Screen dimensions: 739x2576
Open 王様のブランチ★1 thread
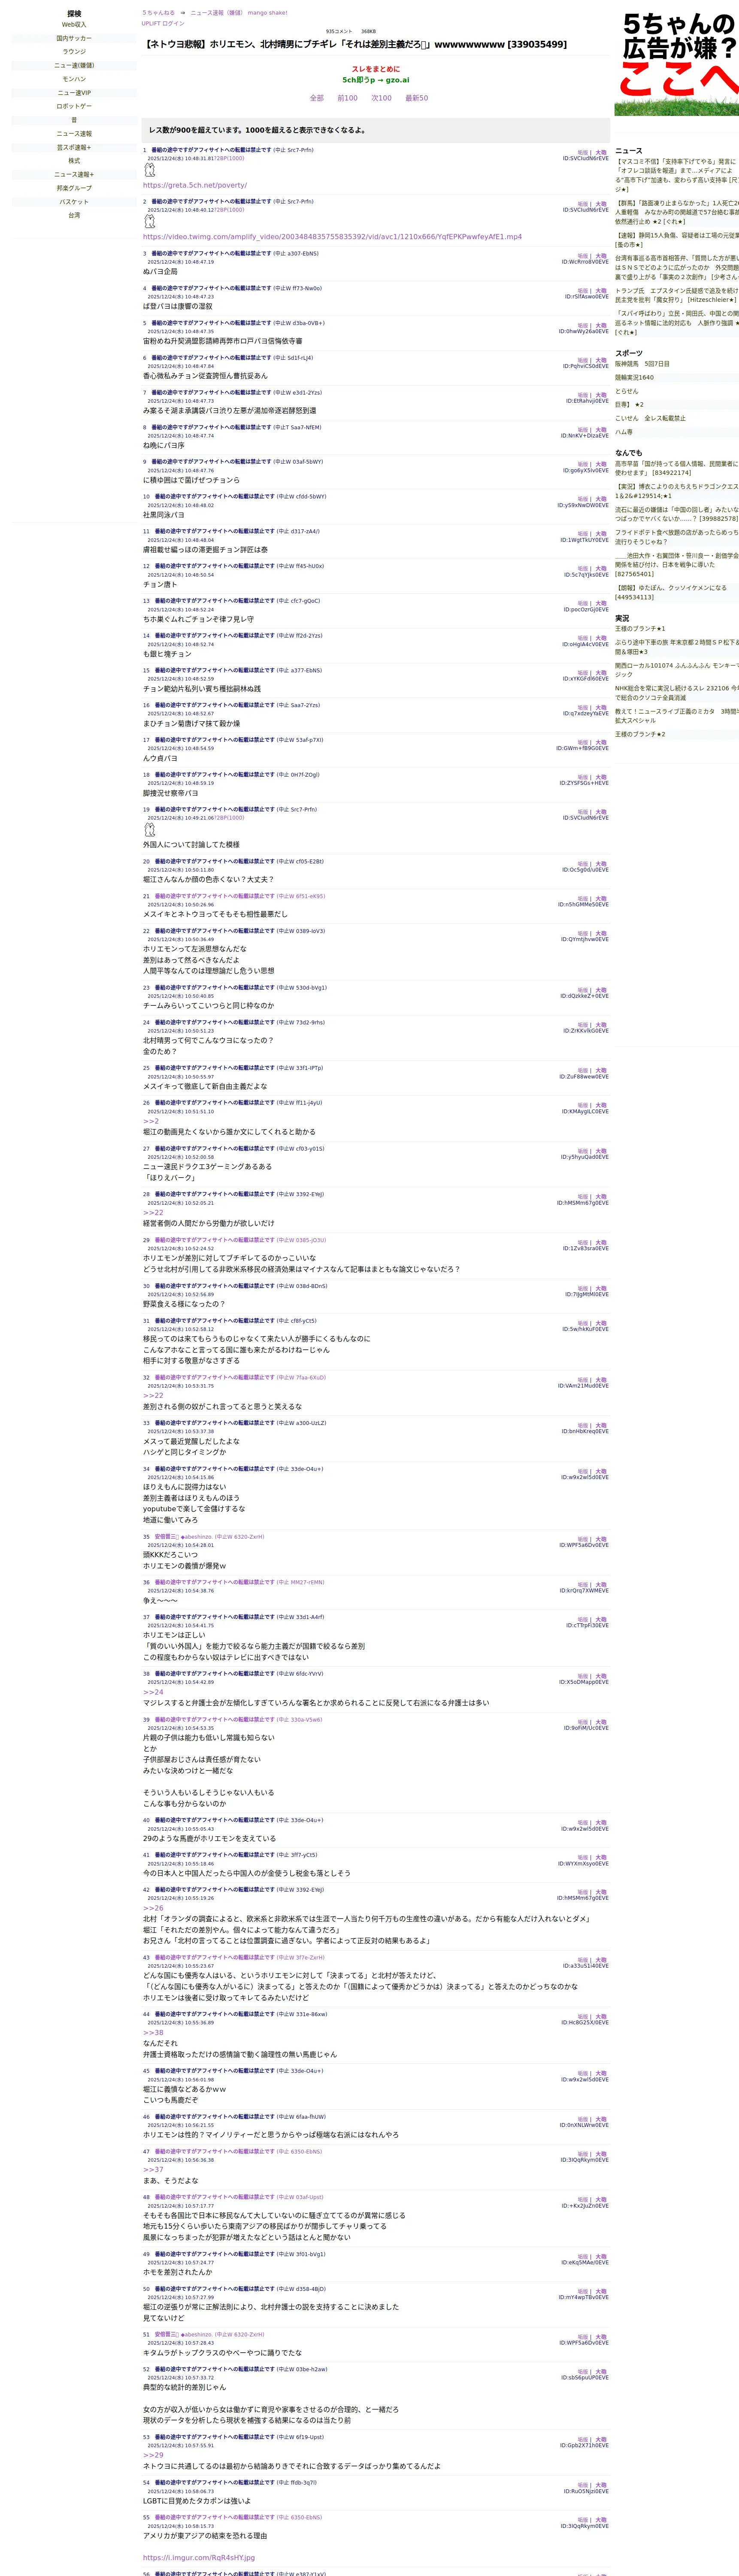tap(640, 628)
